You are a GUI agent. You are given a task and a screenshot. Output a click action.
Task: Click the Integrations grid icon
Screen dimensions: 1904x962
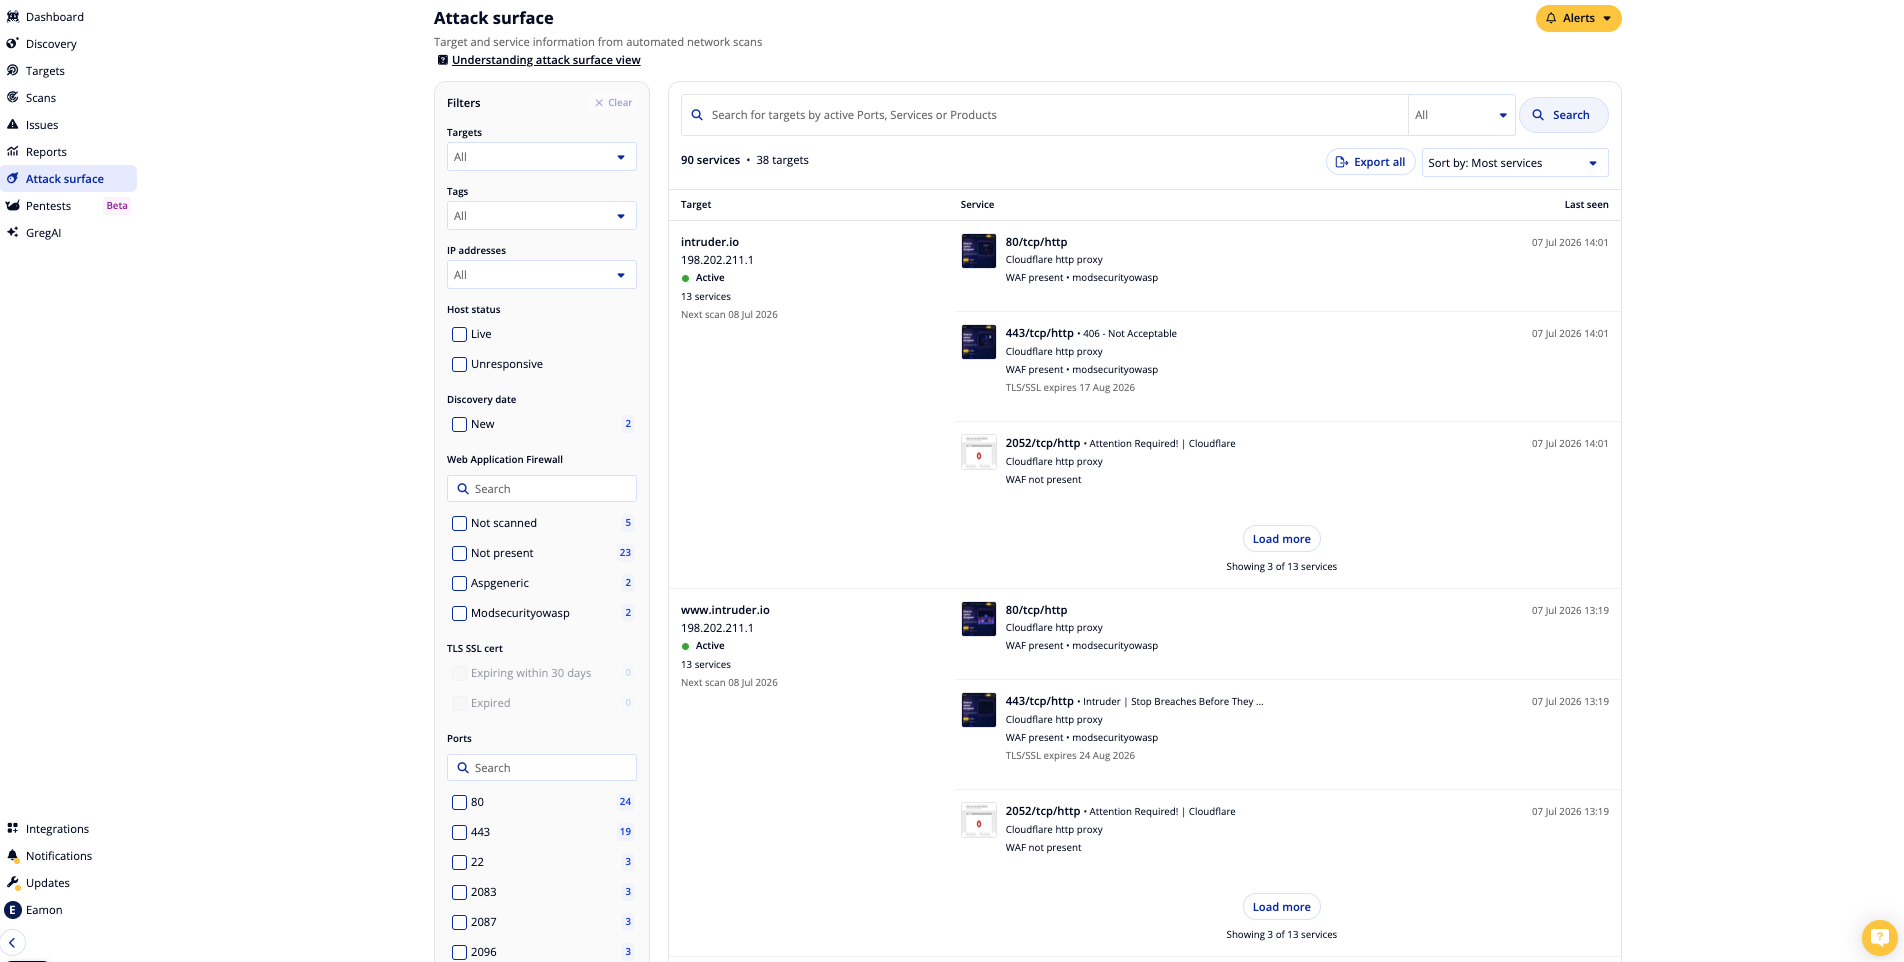12,828
